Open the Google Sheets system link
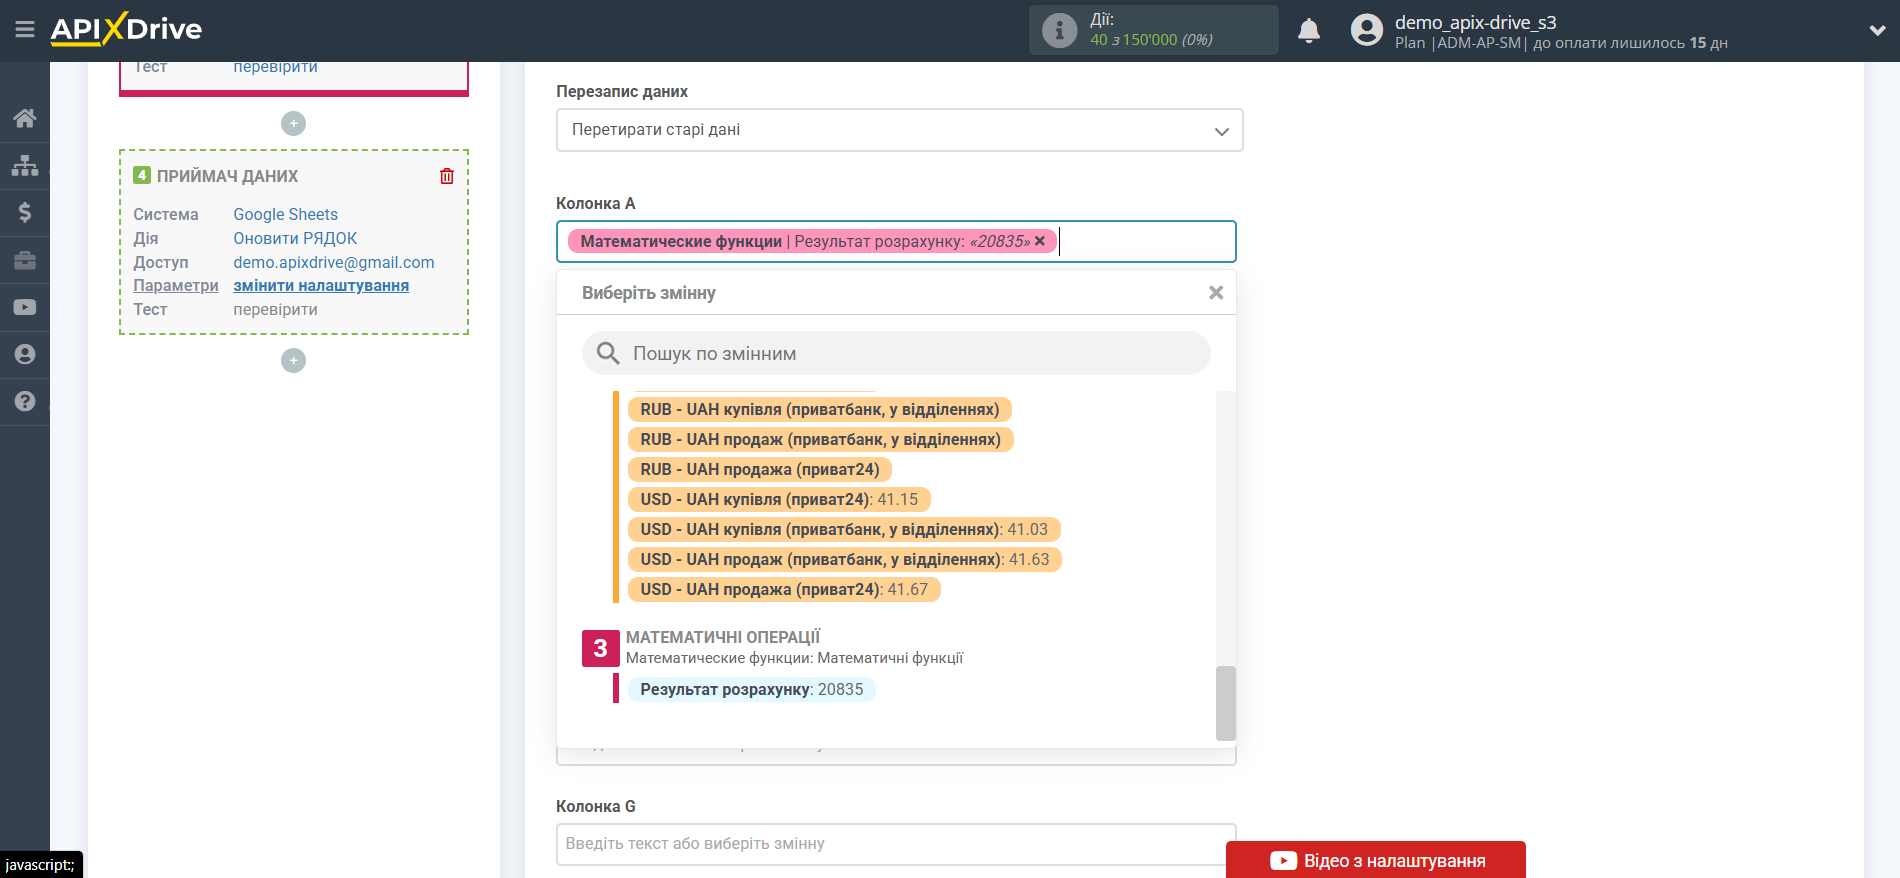 [x=285, y=214]
